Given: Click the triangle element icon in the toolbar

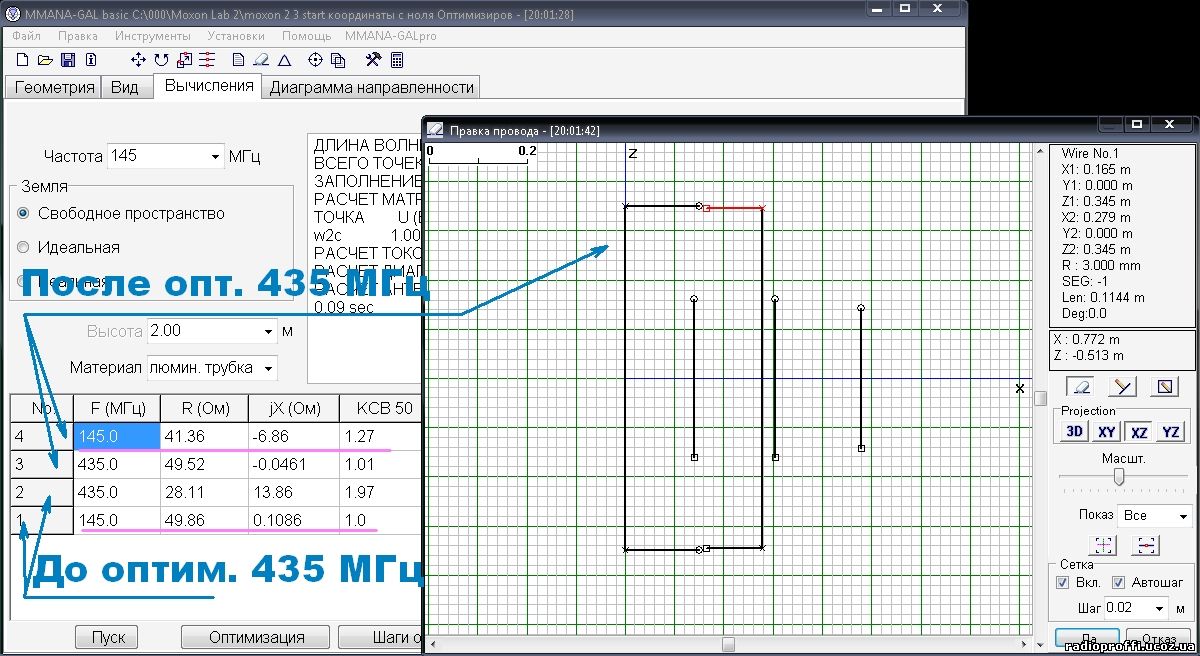Looking at the screenshot, I should coord(284,60).
